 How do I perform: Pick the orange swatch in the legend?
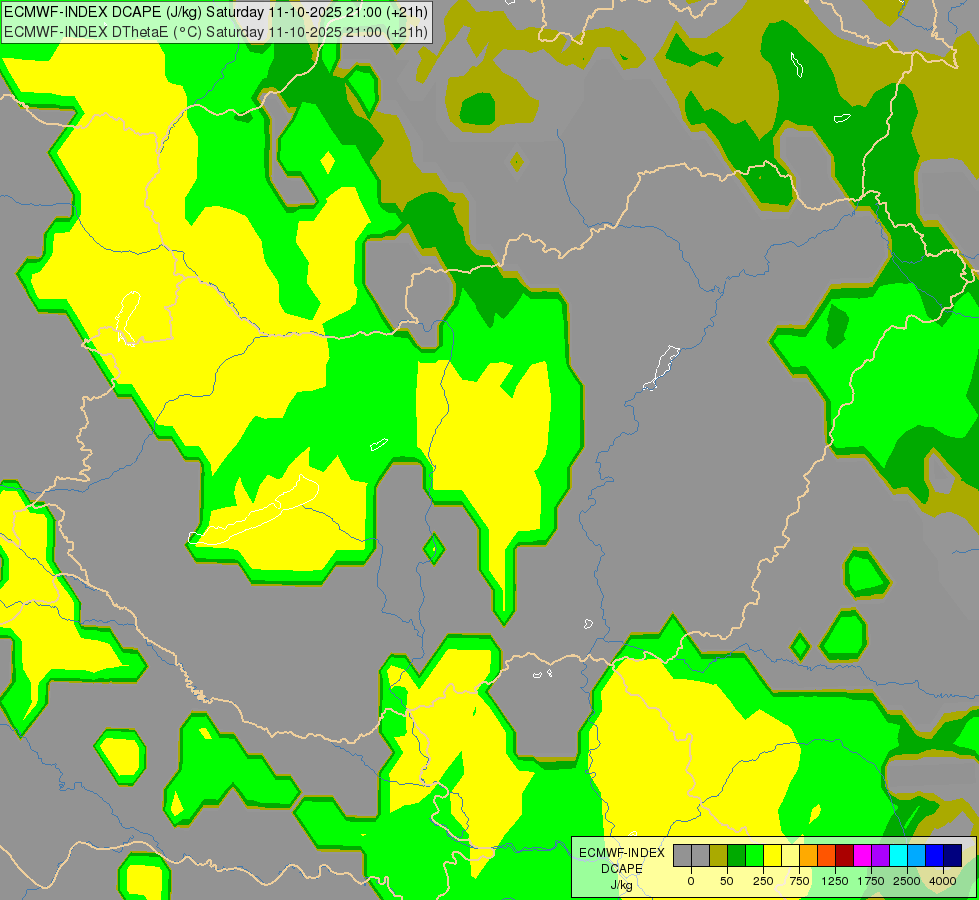(x=808, y=855)
